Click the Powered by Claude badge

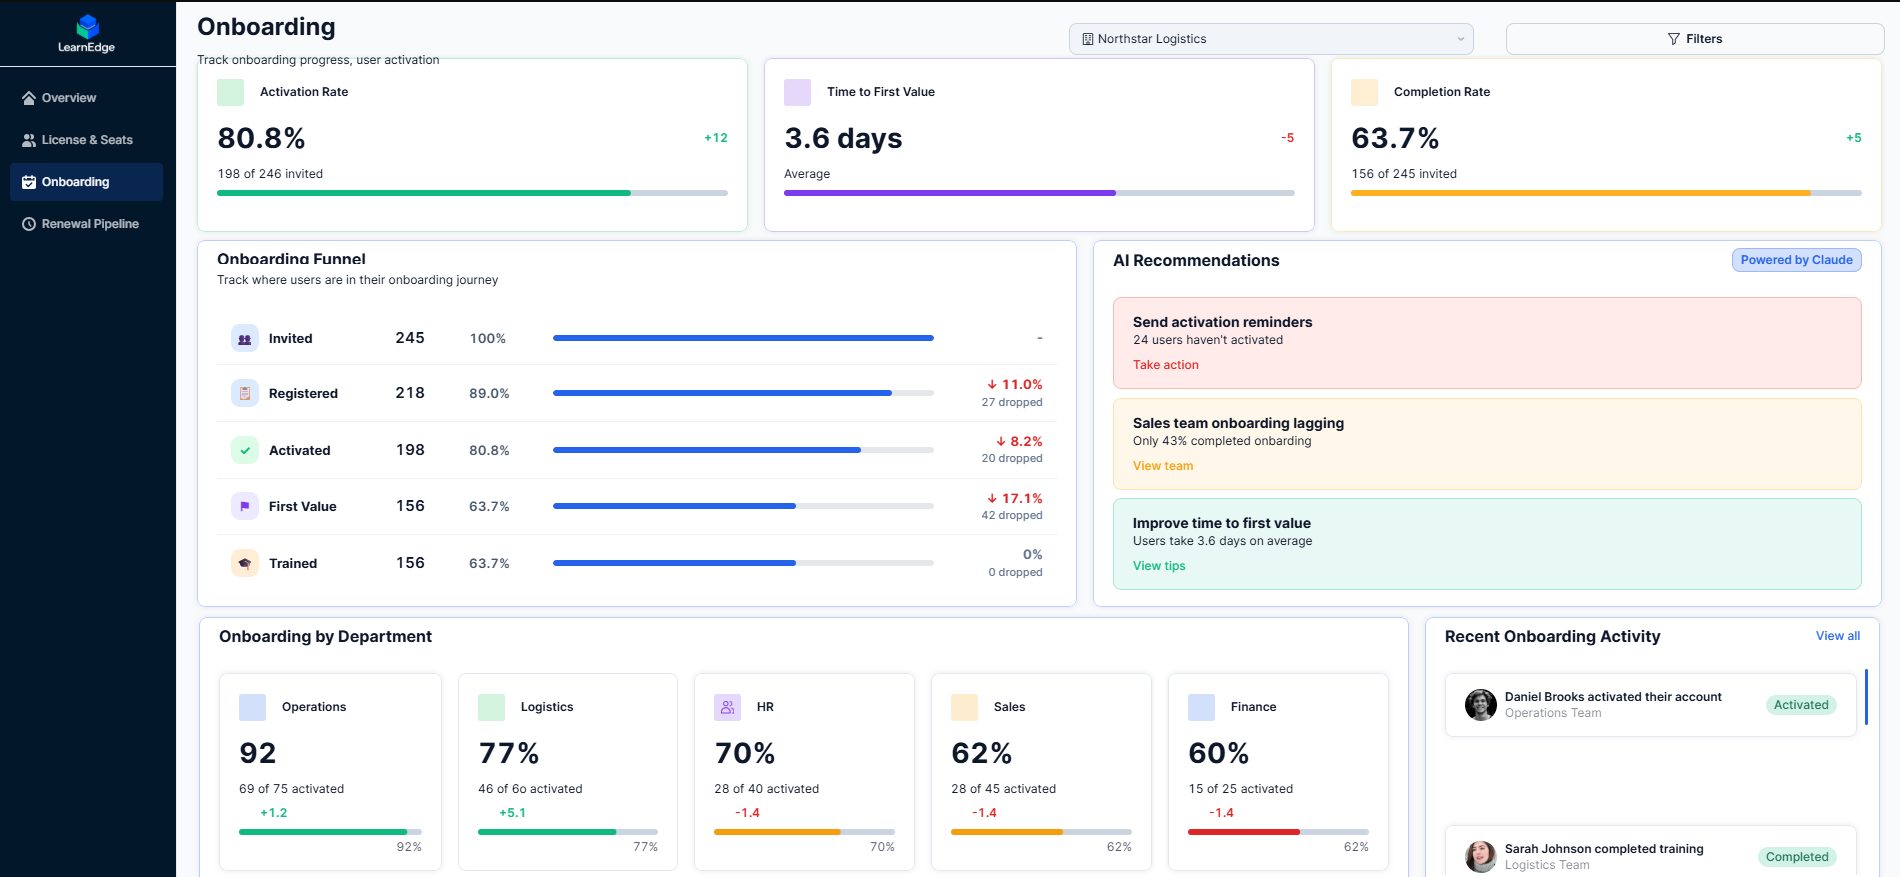click(1797, 260)
